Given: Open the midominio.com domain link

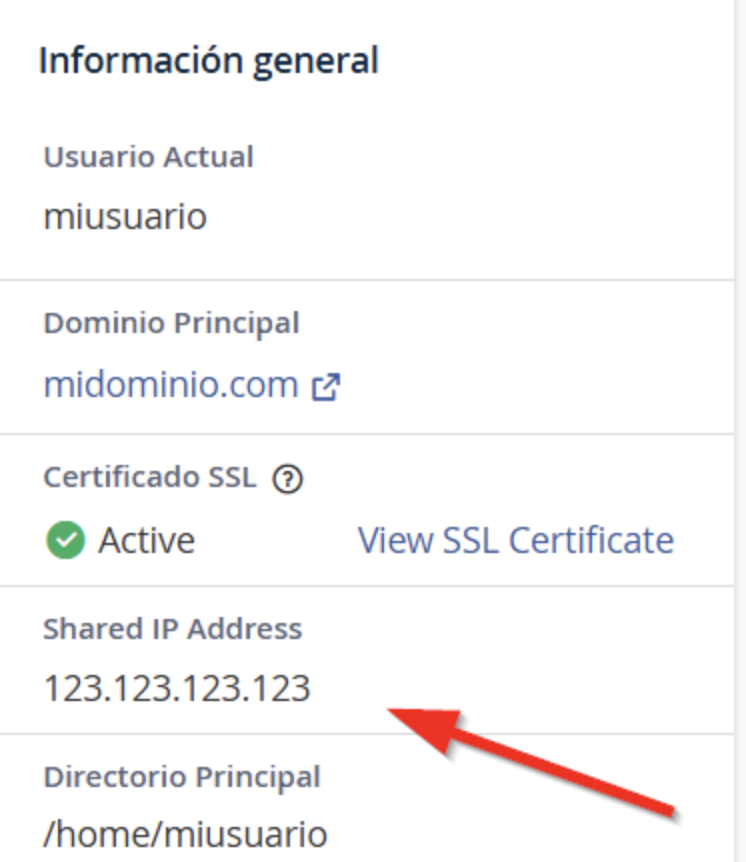Looking at the screenshot, I should tap(171, 384).
